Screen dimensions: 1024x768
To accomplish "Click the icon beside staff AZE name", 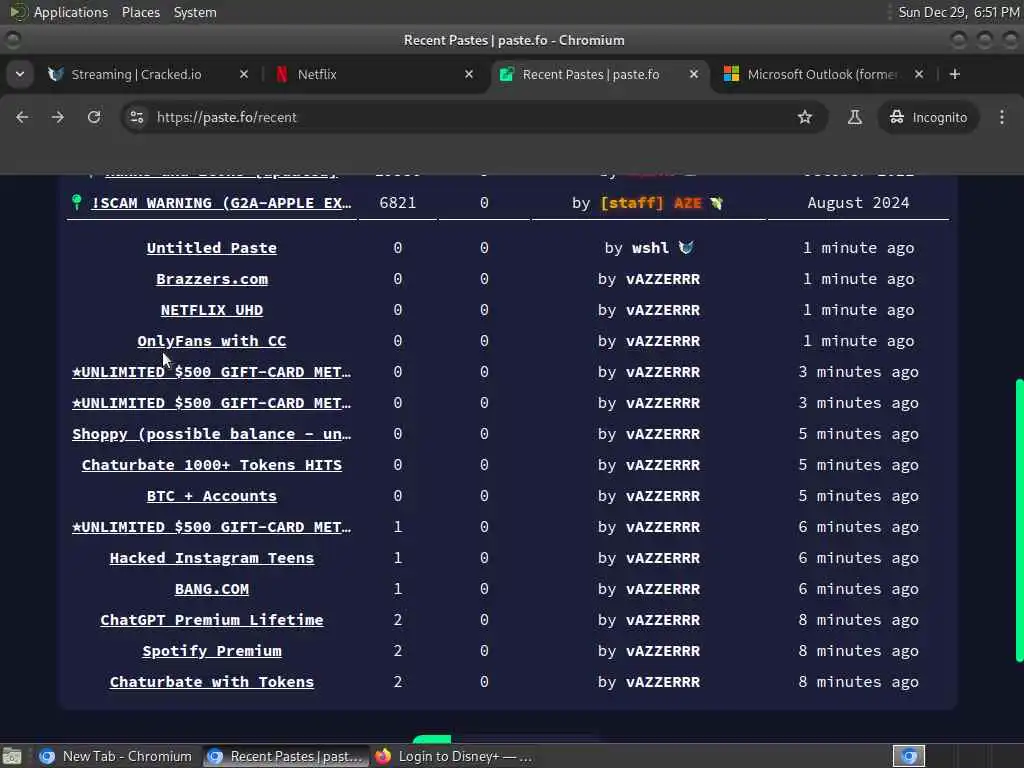I will (x=716, y=203).
